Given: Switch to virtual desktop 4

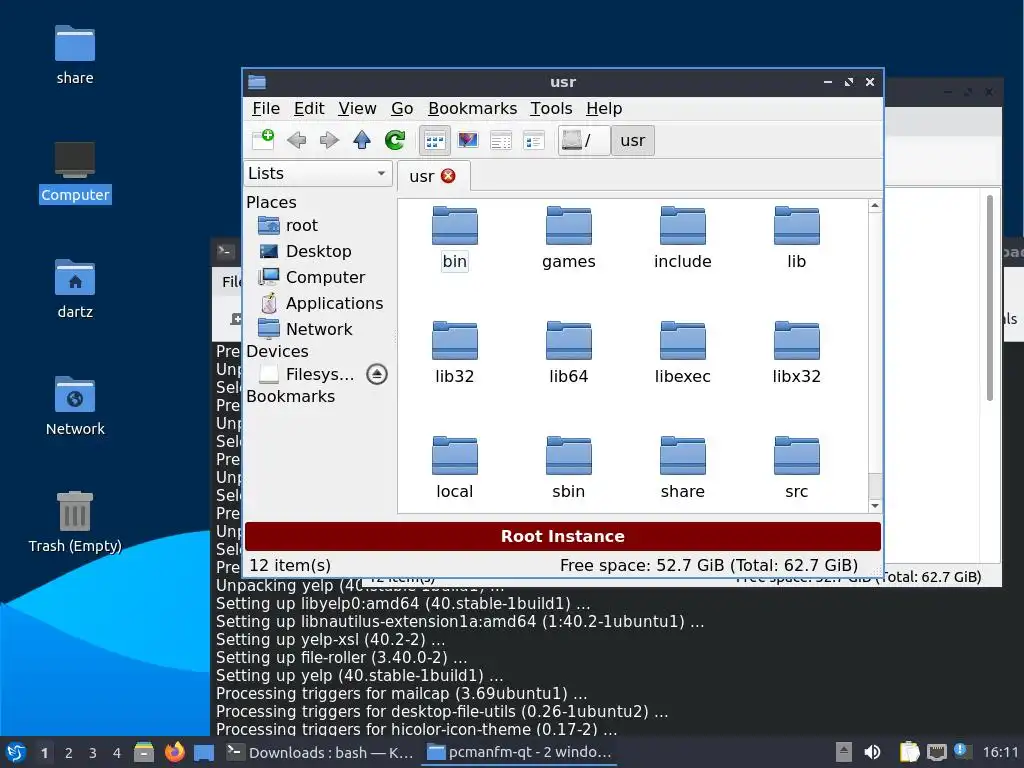Looking at the screenshot, I should [117, 753].
